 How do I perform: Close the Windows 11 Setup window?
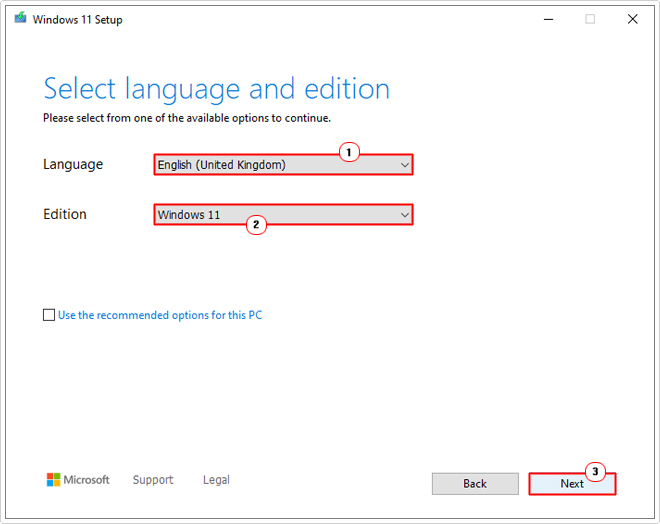pyautogui.click(x=632, y=19)
